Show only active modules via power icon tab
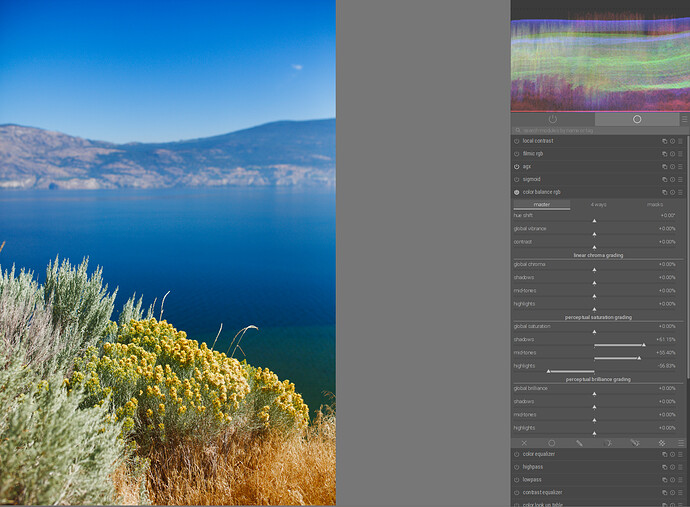 click(553, 119)
